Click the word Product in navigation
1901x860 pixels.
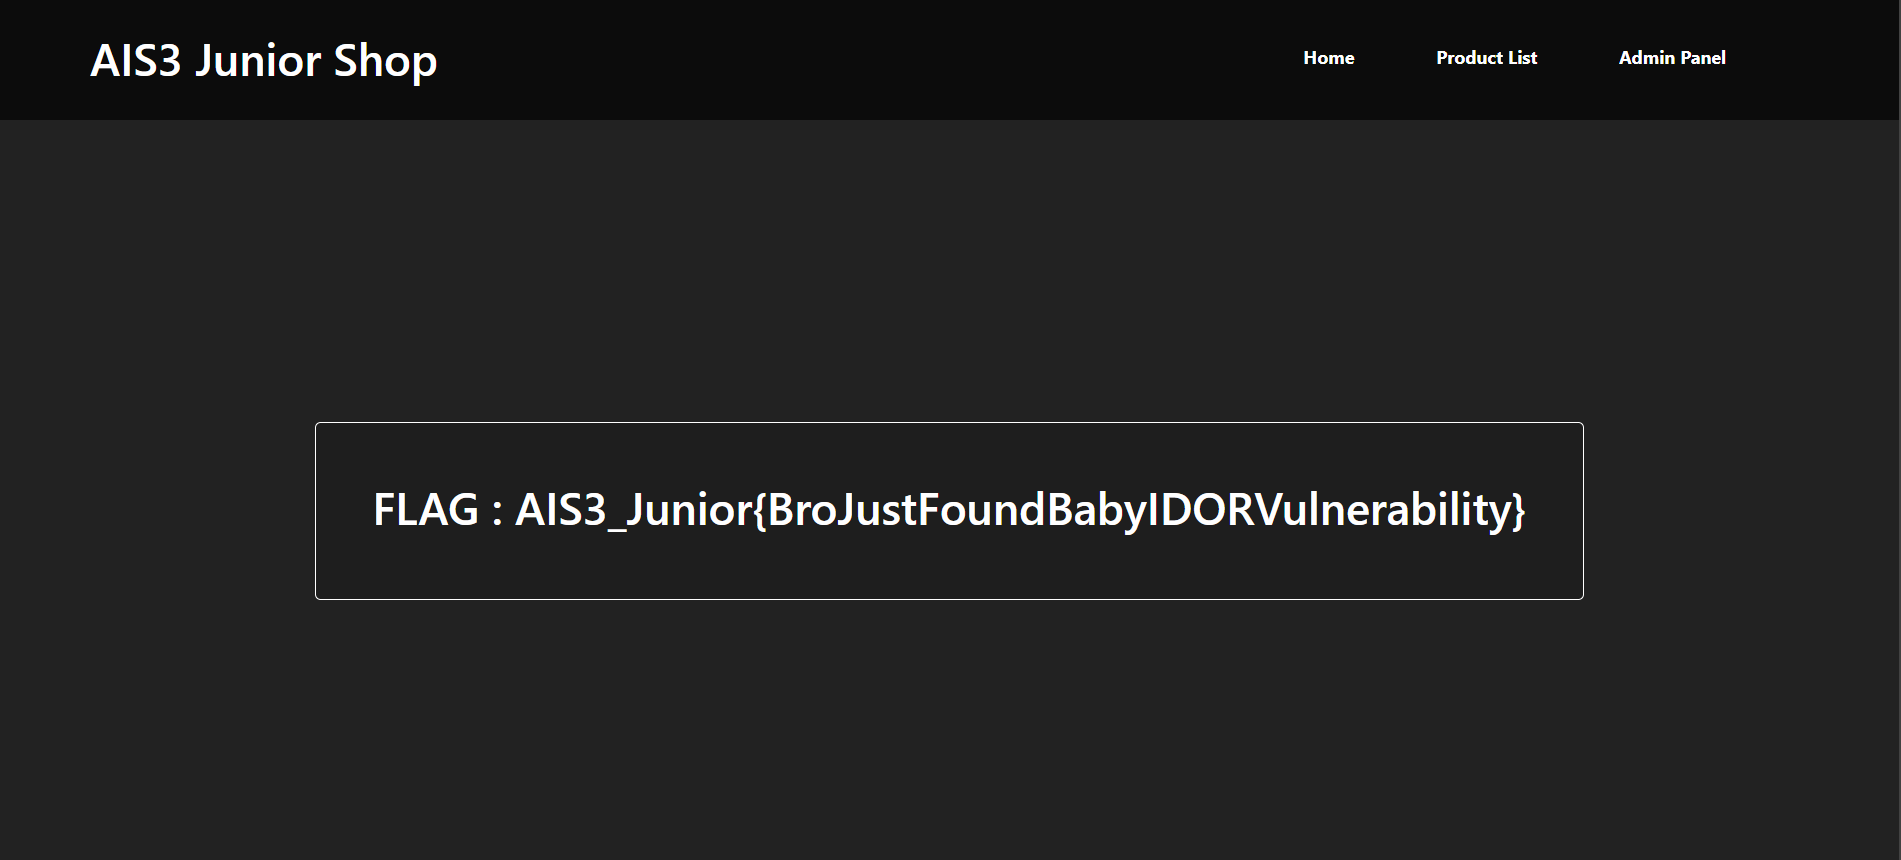point(1469,58)
